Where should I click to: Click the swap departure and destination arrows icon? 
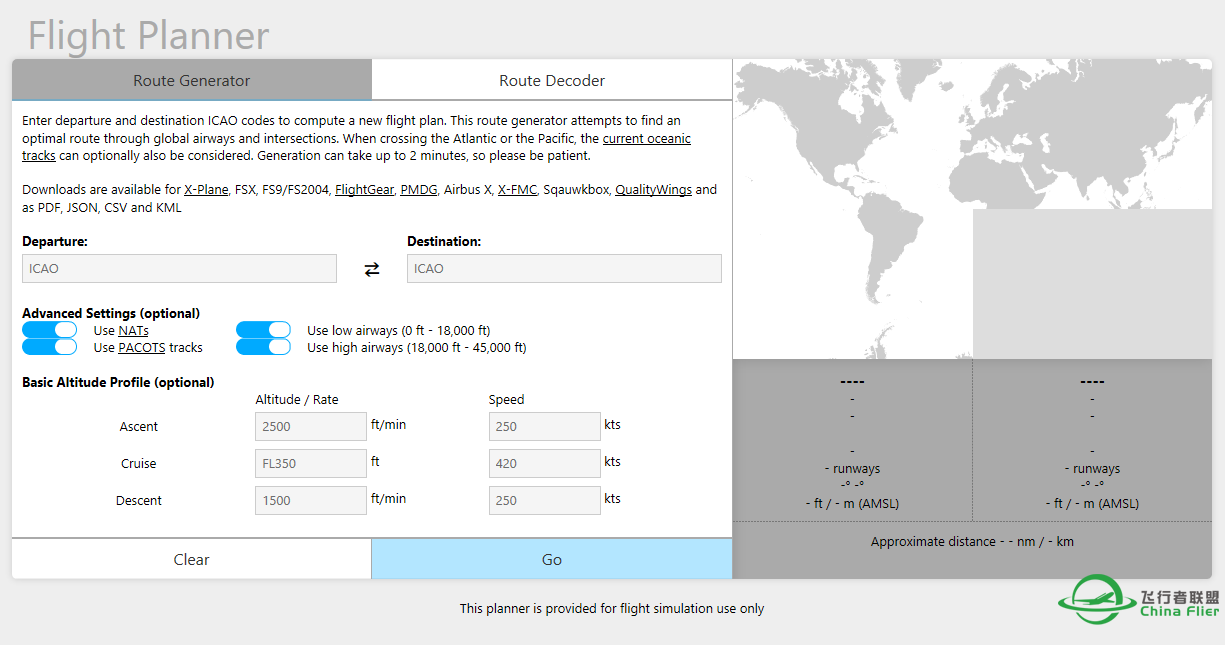[372, 269]
